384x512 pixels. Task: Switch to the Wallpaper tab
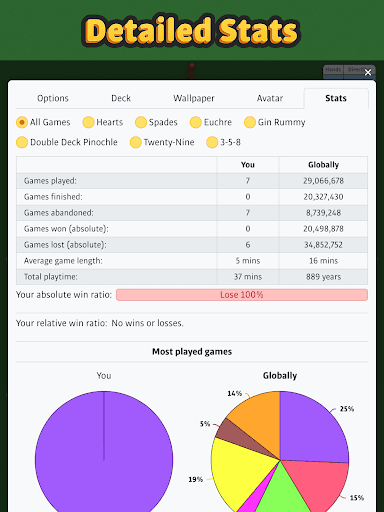(194, 98)
